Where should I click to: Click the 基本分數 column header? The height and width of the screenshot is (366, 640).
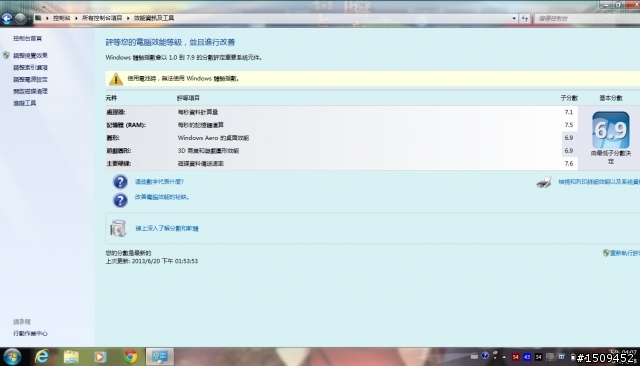click(611, 98)
